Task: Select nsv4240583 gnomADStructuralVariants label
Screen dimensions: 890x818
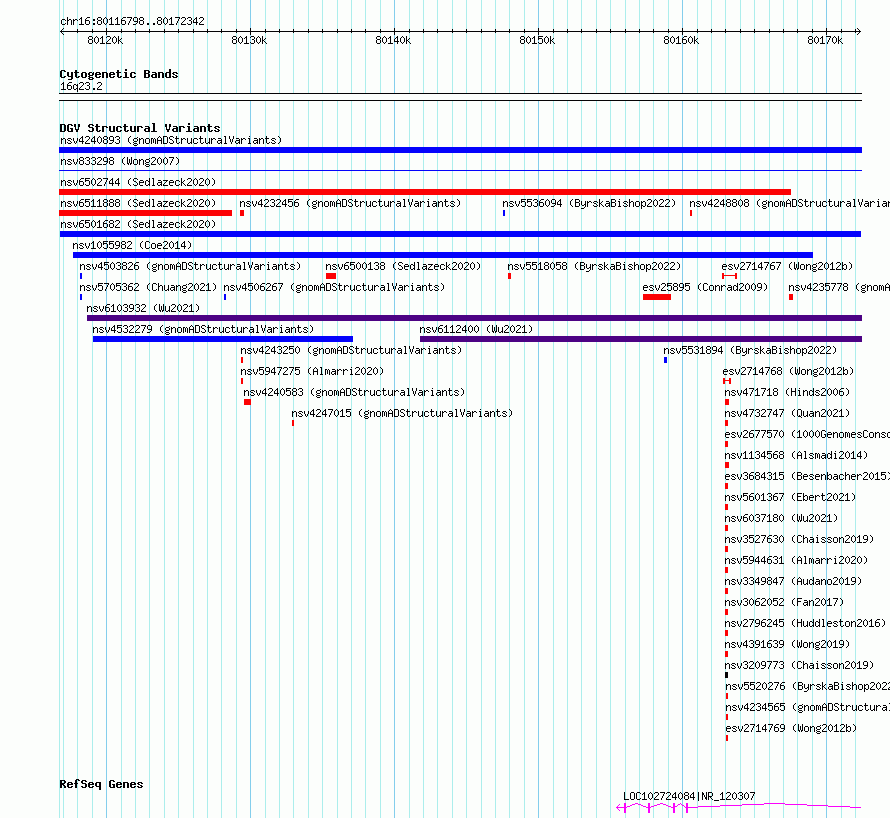Action: (x=354, y=392)
